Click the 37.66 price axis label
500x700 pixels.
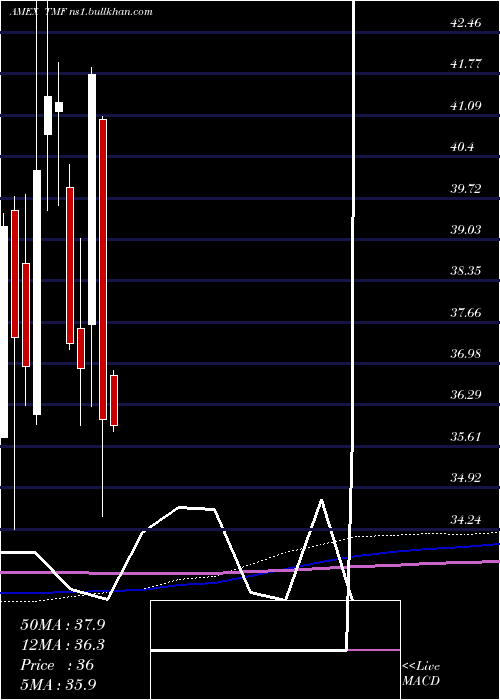(466, 312)
